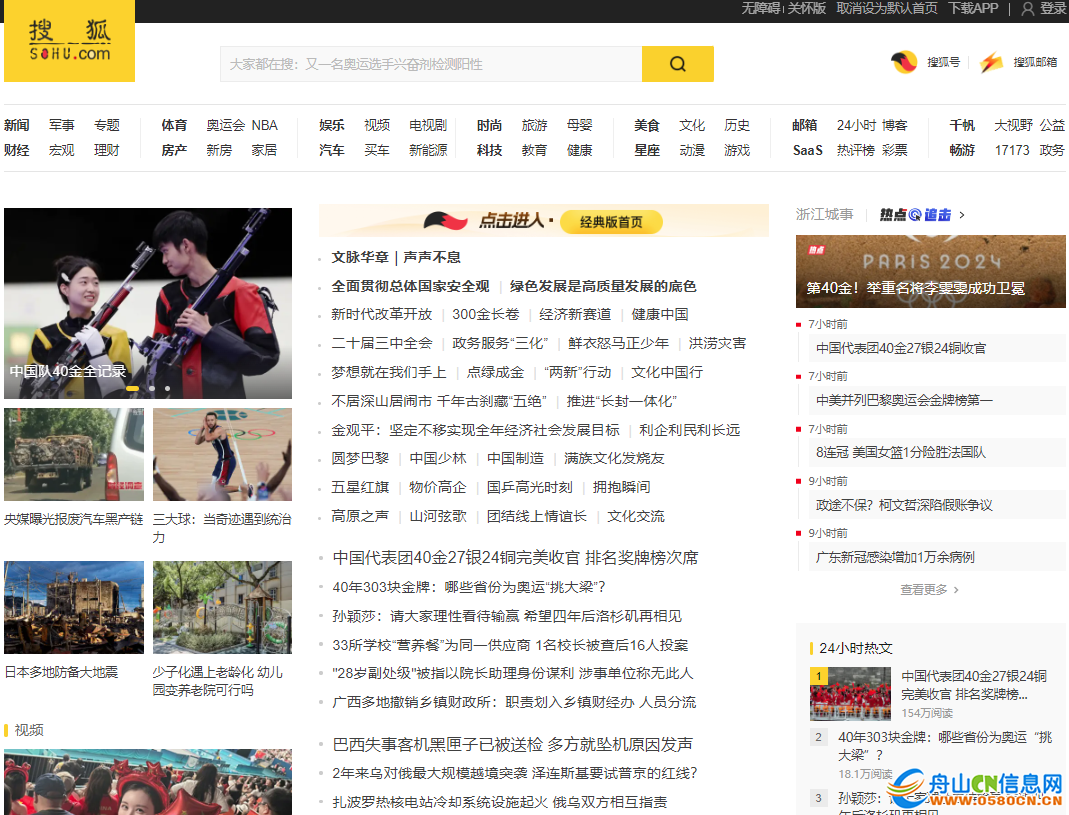The width and height of the screenshot is (1069, 815).
Task: Open the 日本多地防备大地震 thumbnail
Action: [x=74, y=608]
